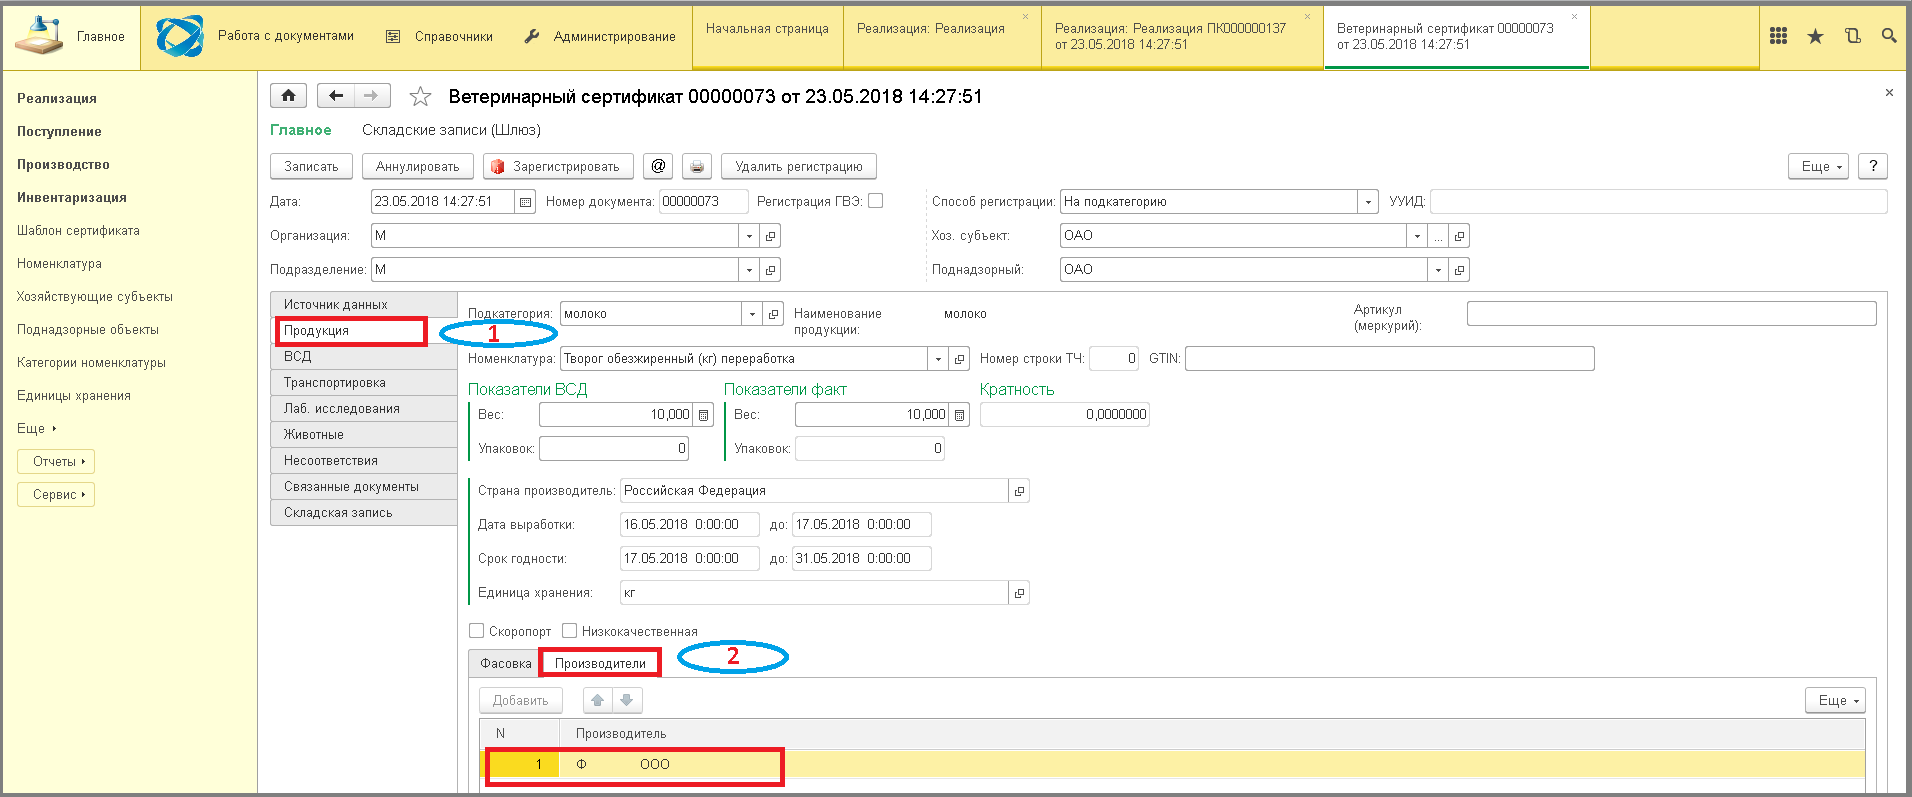
Task: Switch to Производители tab
Action: click(600, 663)
